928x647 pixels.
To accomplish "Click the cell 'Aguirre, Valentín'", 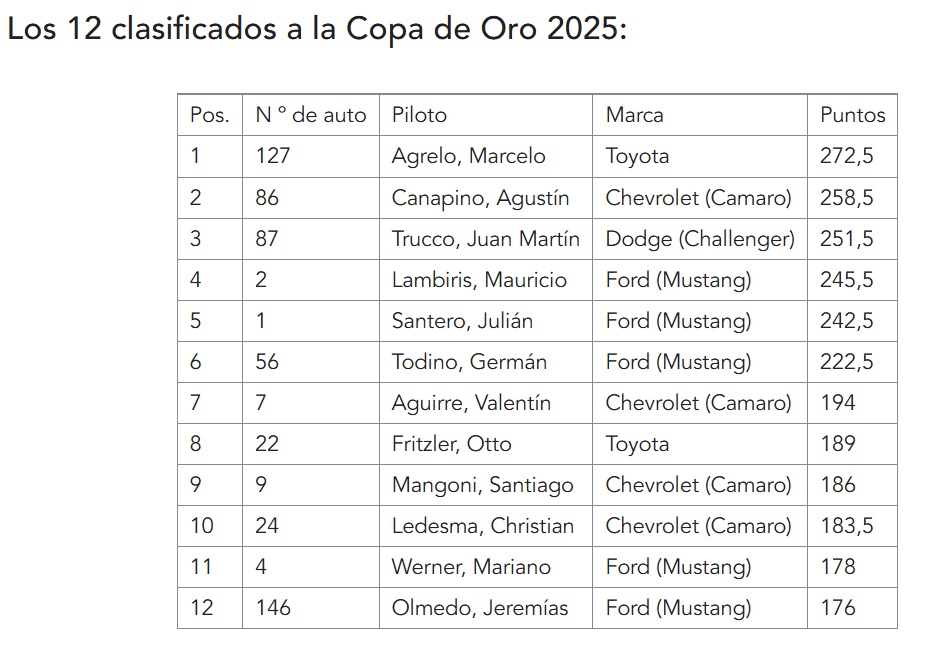I will click(486, 403).
